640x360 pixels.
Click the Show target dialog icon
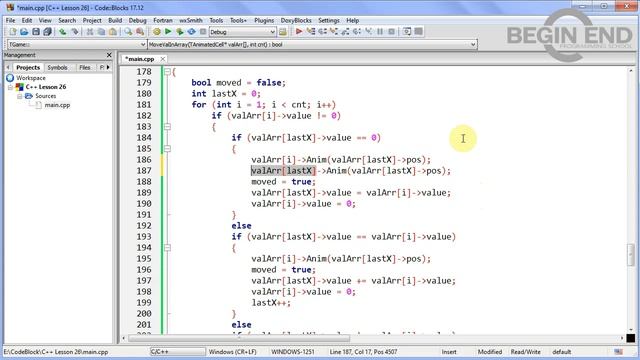coord(282,31)
